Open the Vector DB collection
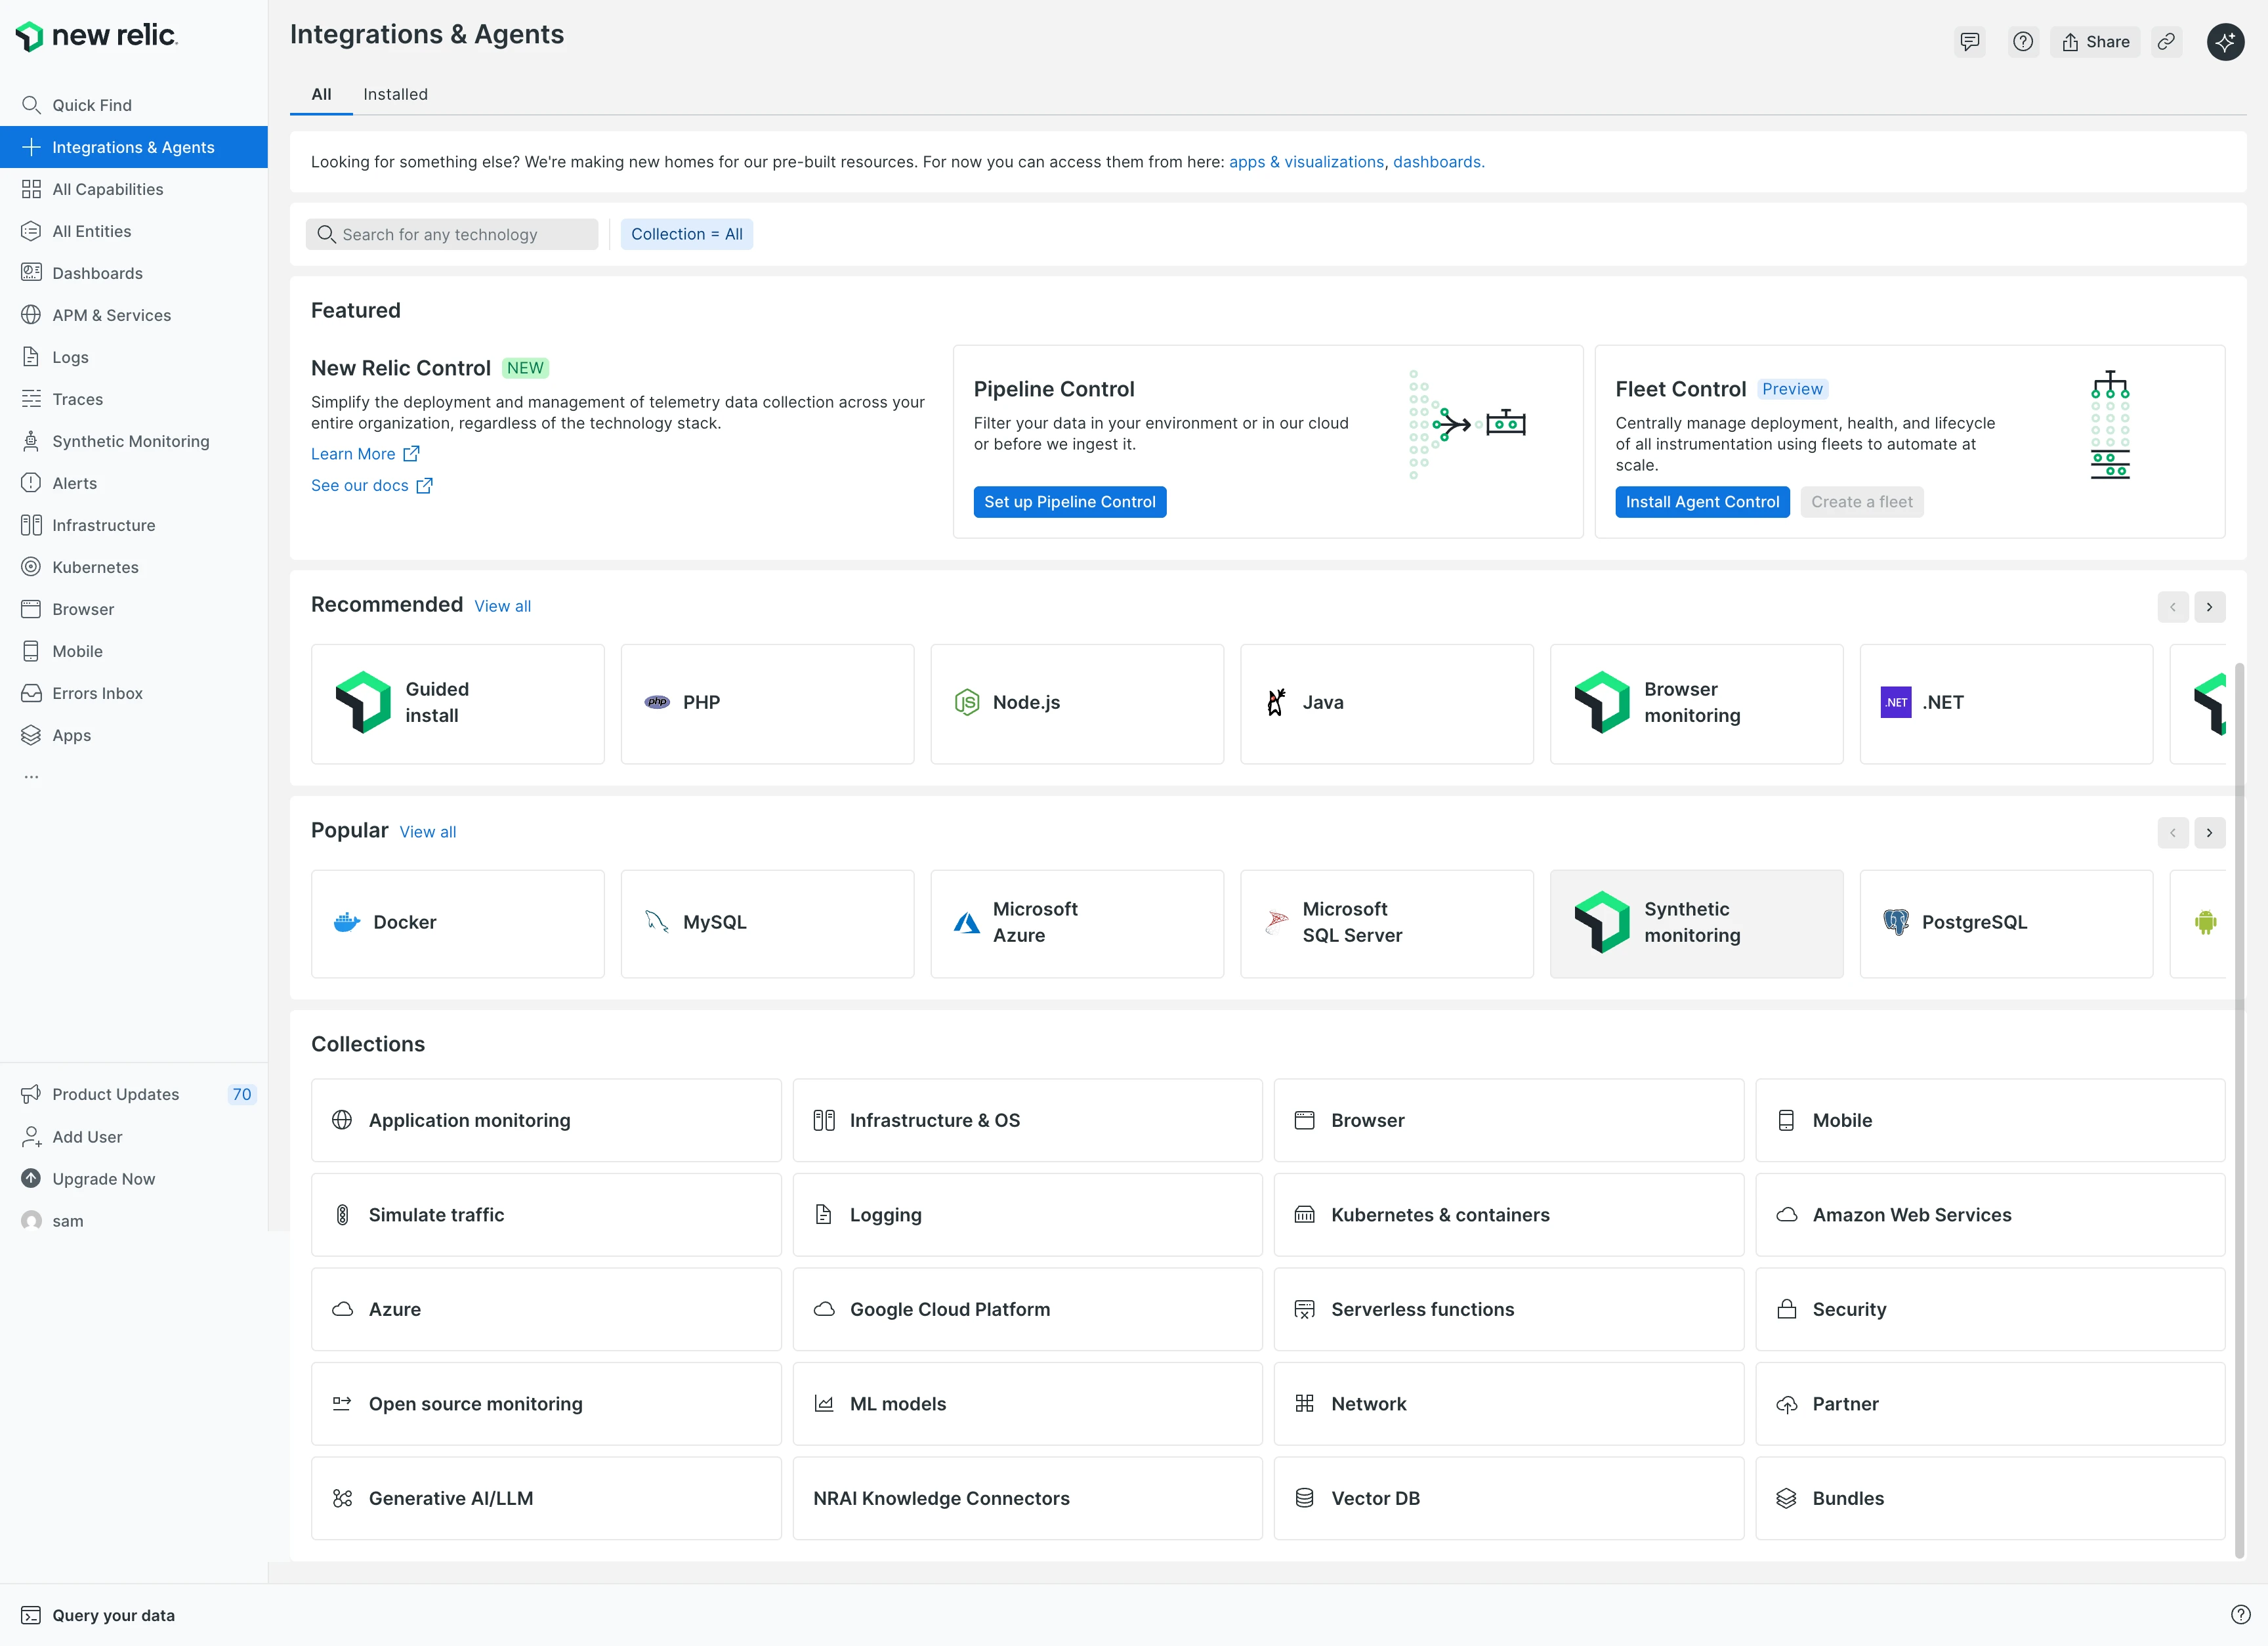Screen dimensions: 2268x1646 1508,1498
